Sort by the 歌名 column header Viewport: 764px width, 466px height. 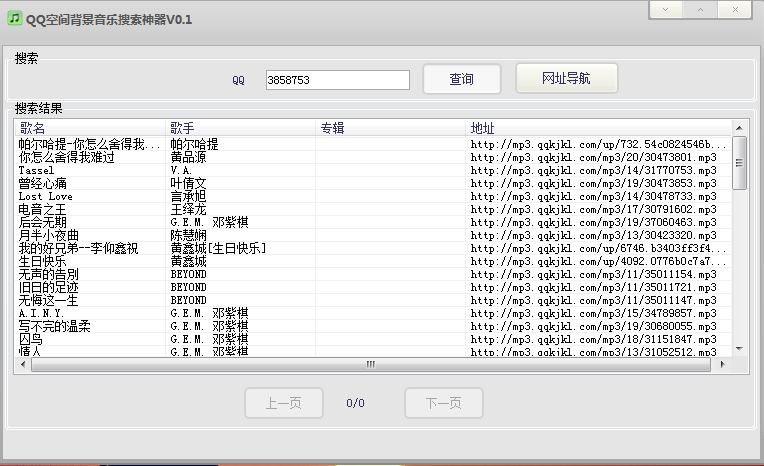(x=90, y=128)
